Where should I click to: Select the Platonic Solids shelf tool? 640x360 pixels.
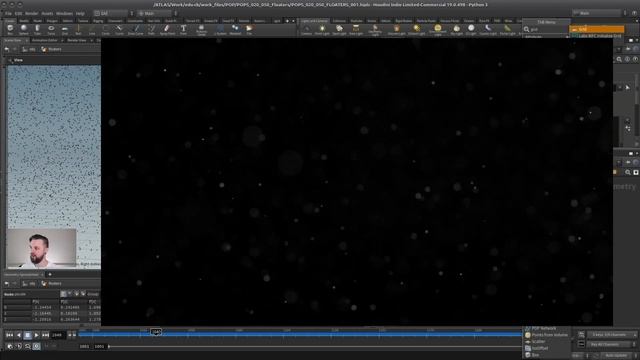[x=201, y=30]
